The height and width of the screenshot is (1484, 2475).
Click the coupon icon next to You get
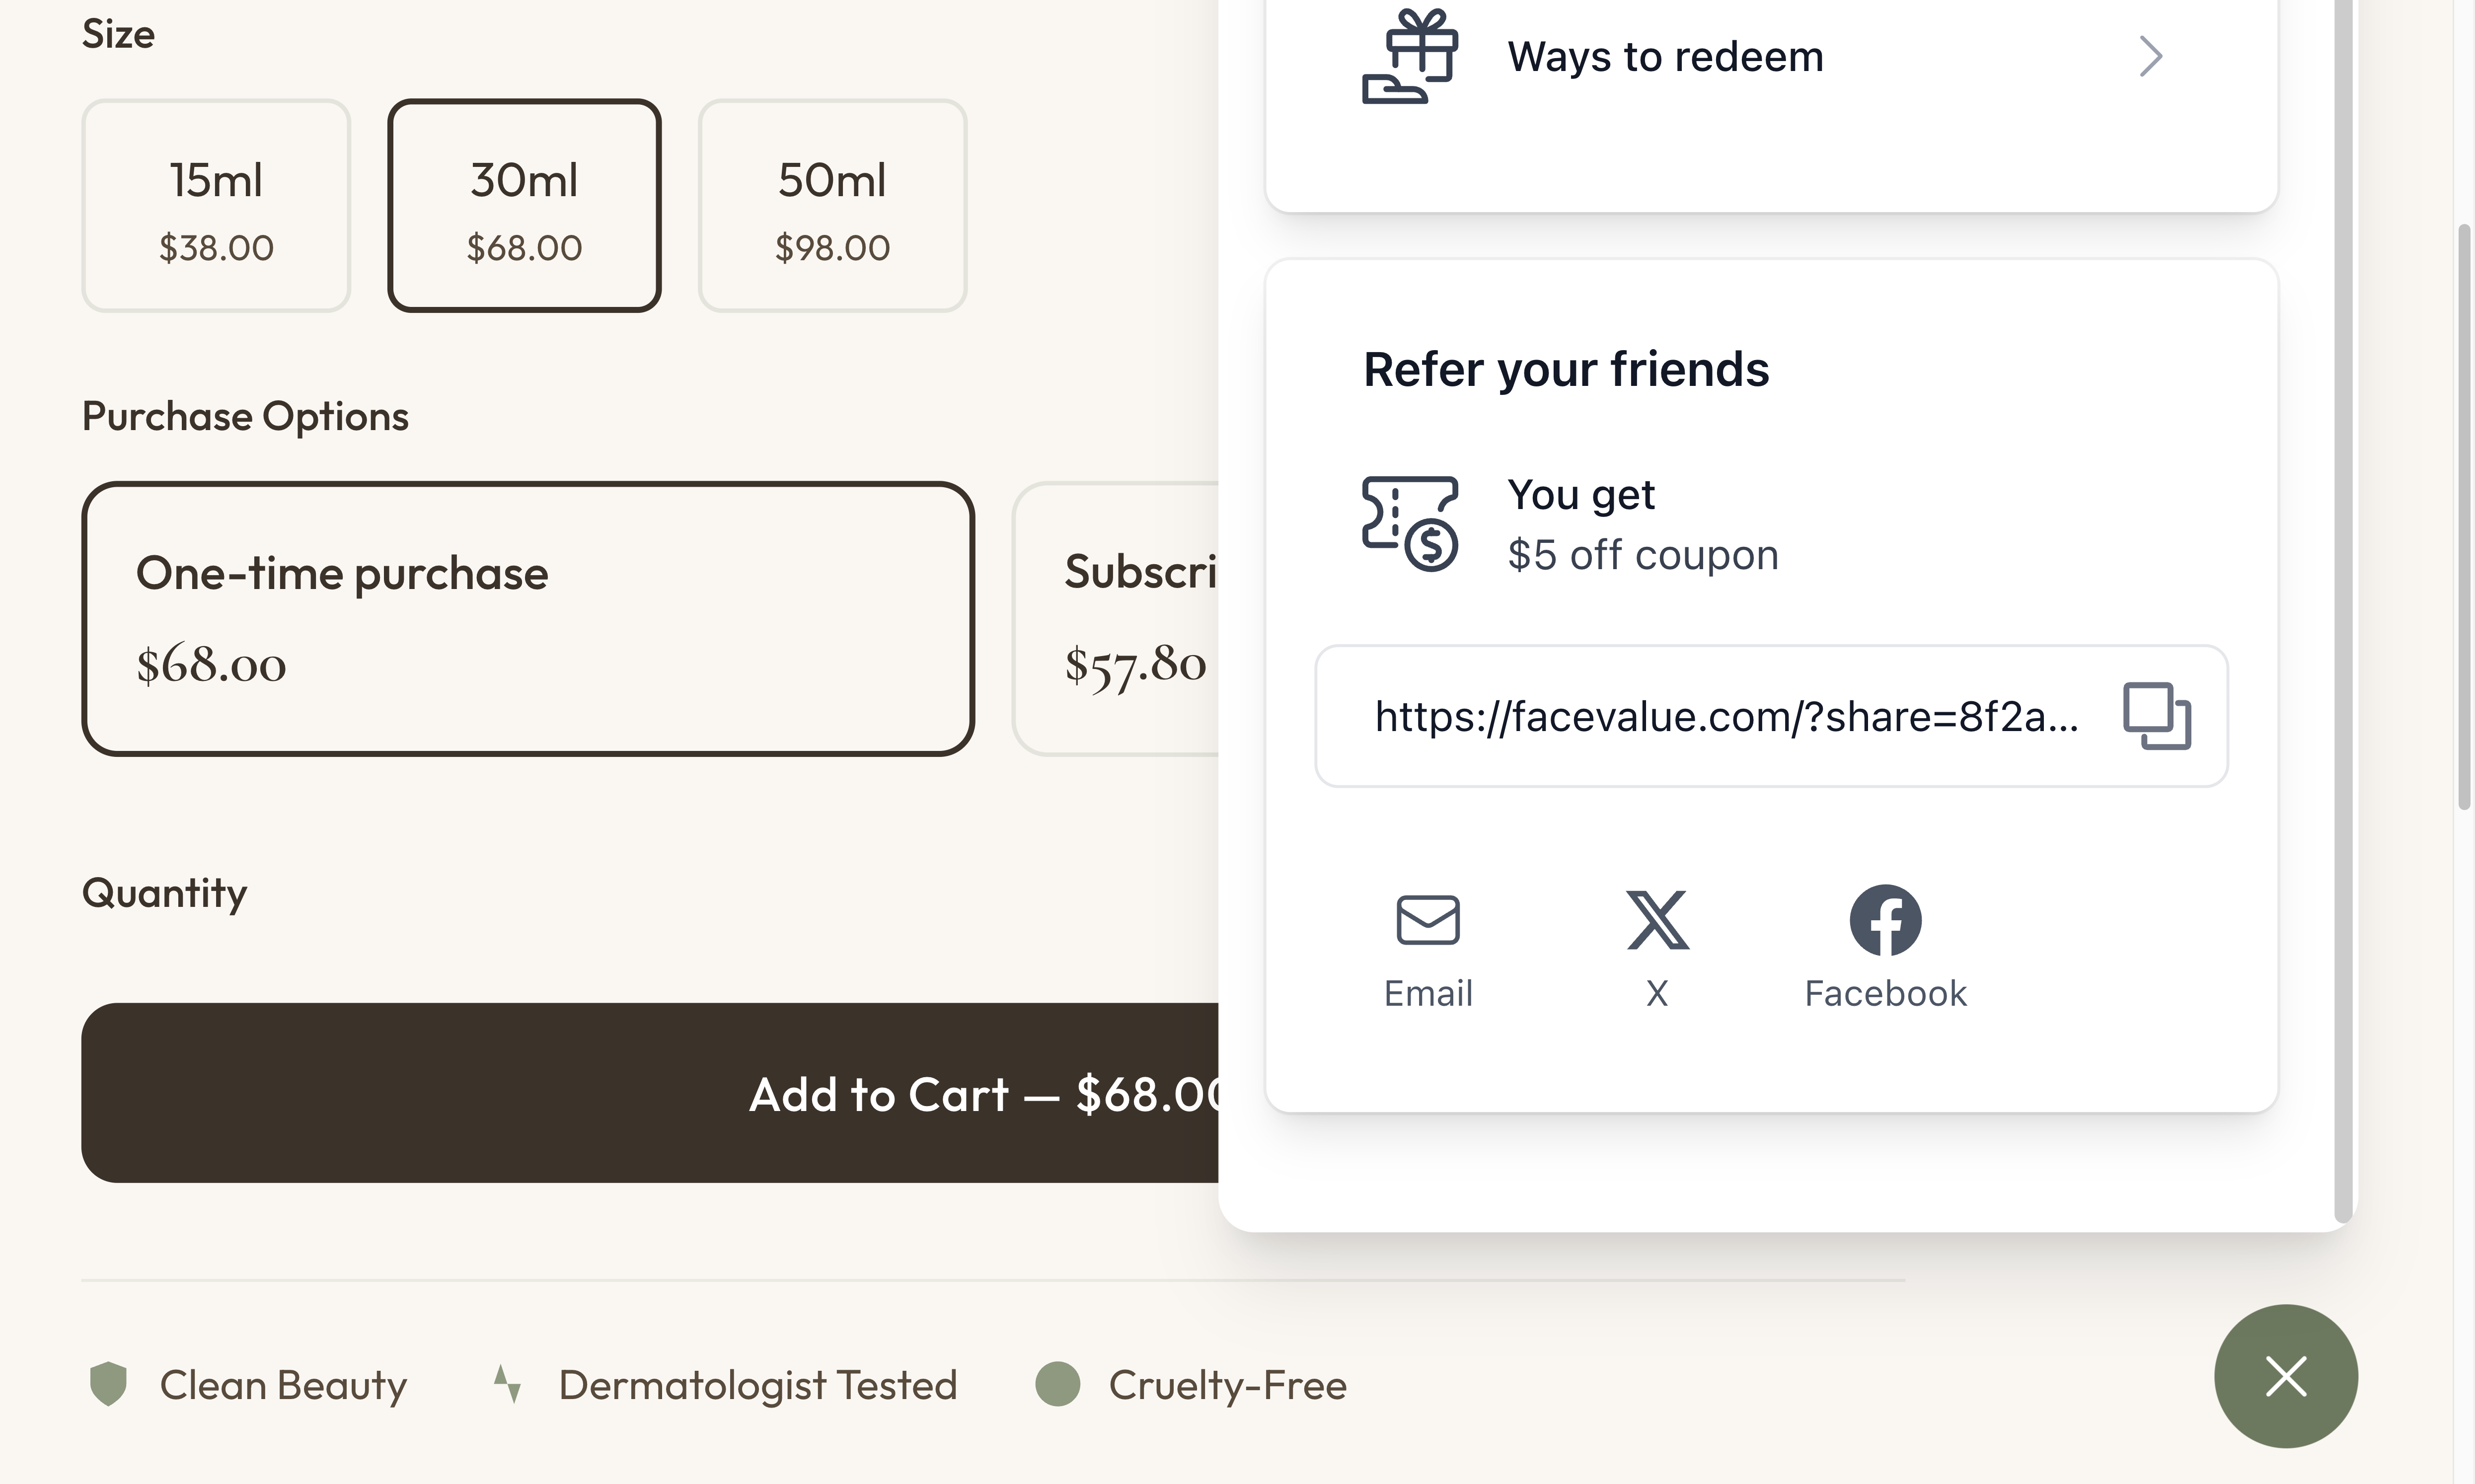tap(1410, 523)
